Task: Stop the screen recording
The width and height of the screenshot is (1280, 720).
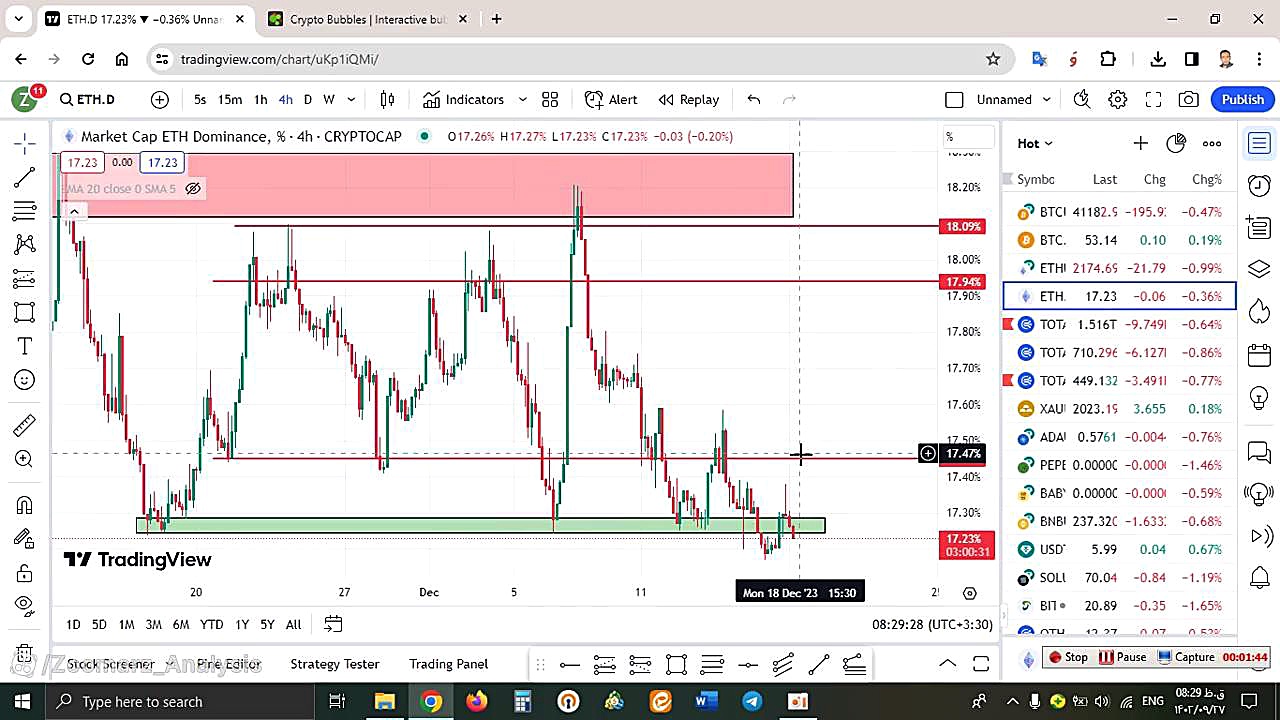Action: coord(1068,657)
